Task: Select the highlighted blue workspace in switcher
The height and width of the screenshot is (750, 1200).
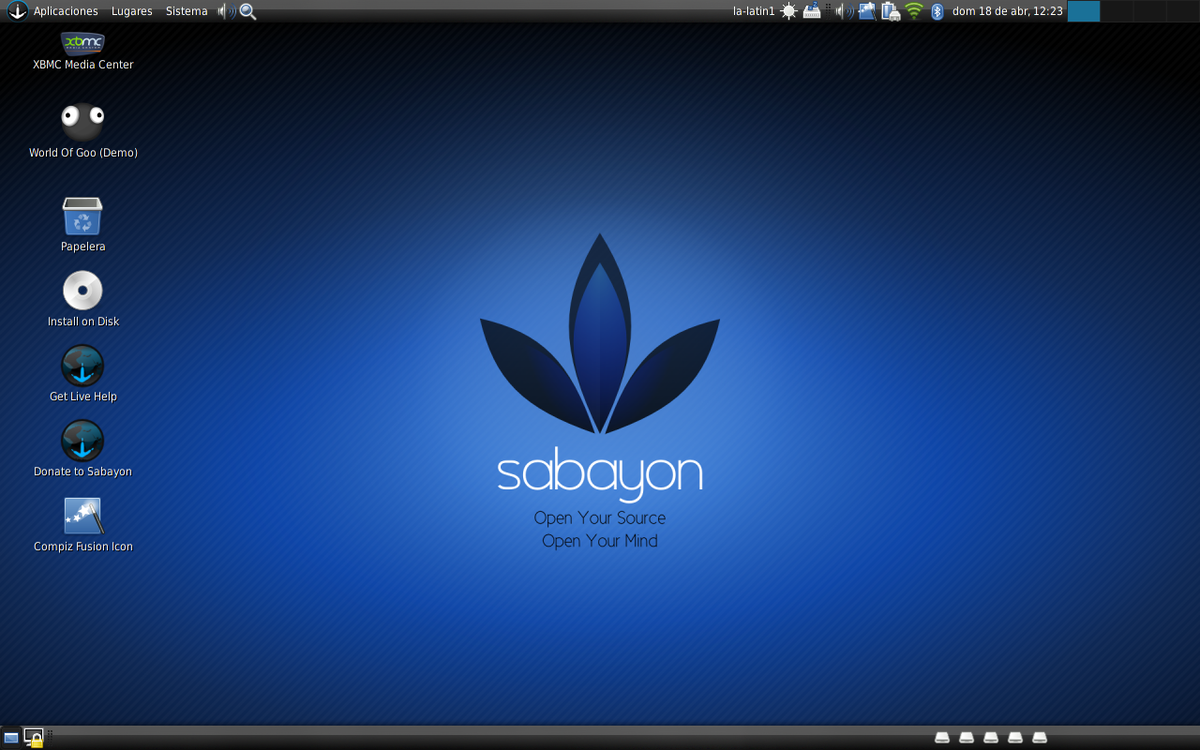Action: click(x=1083, y=11)
